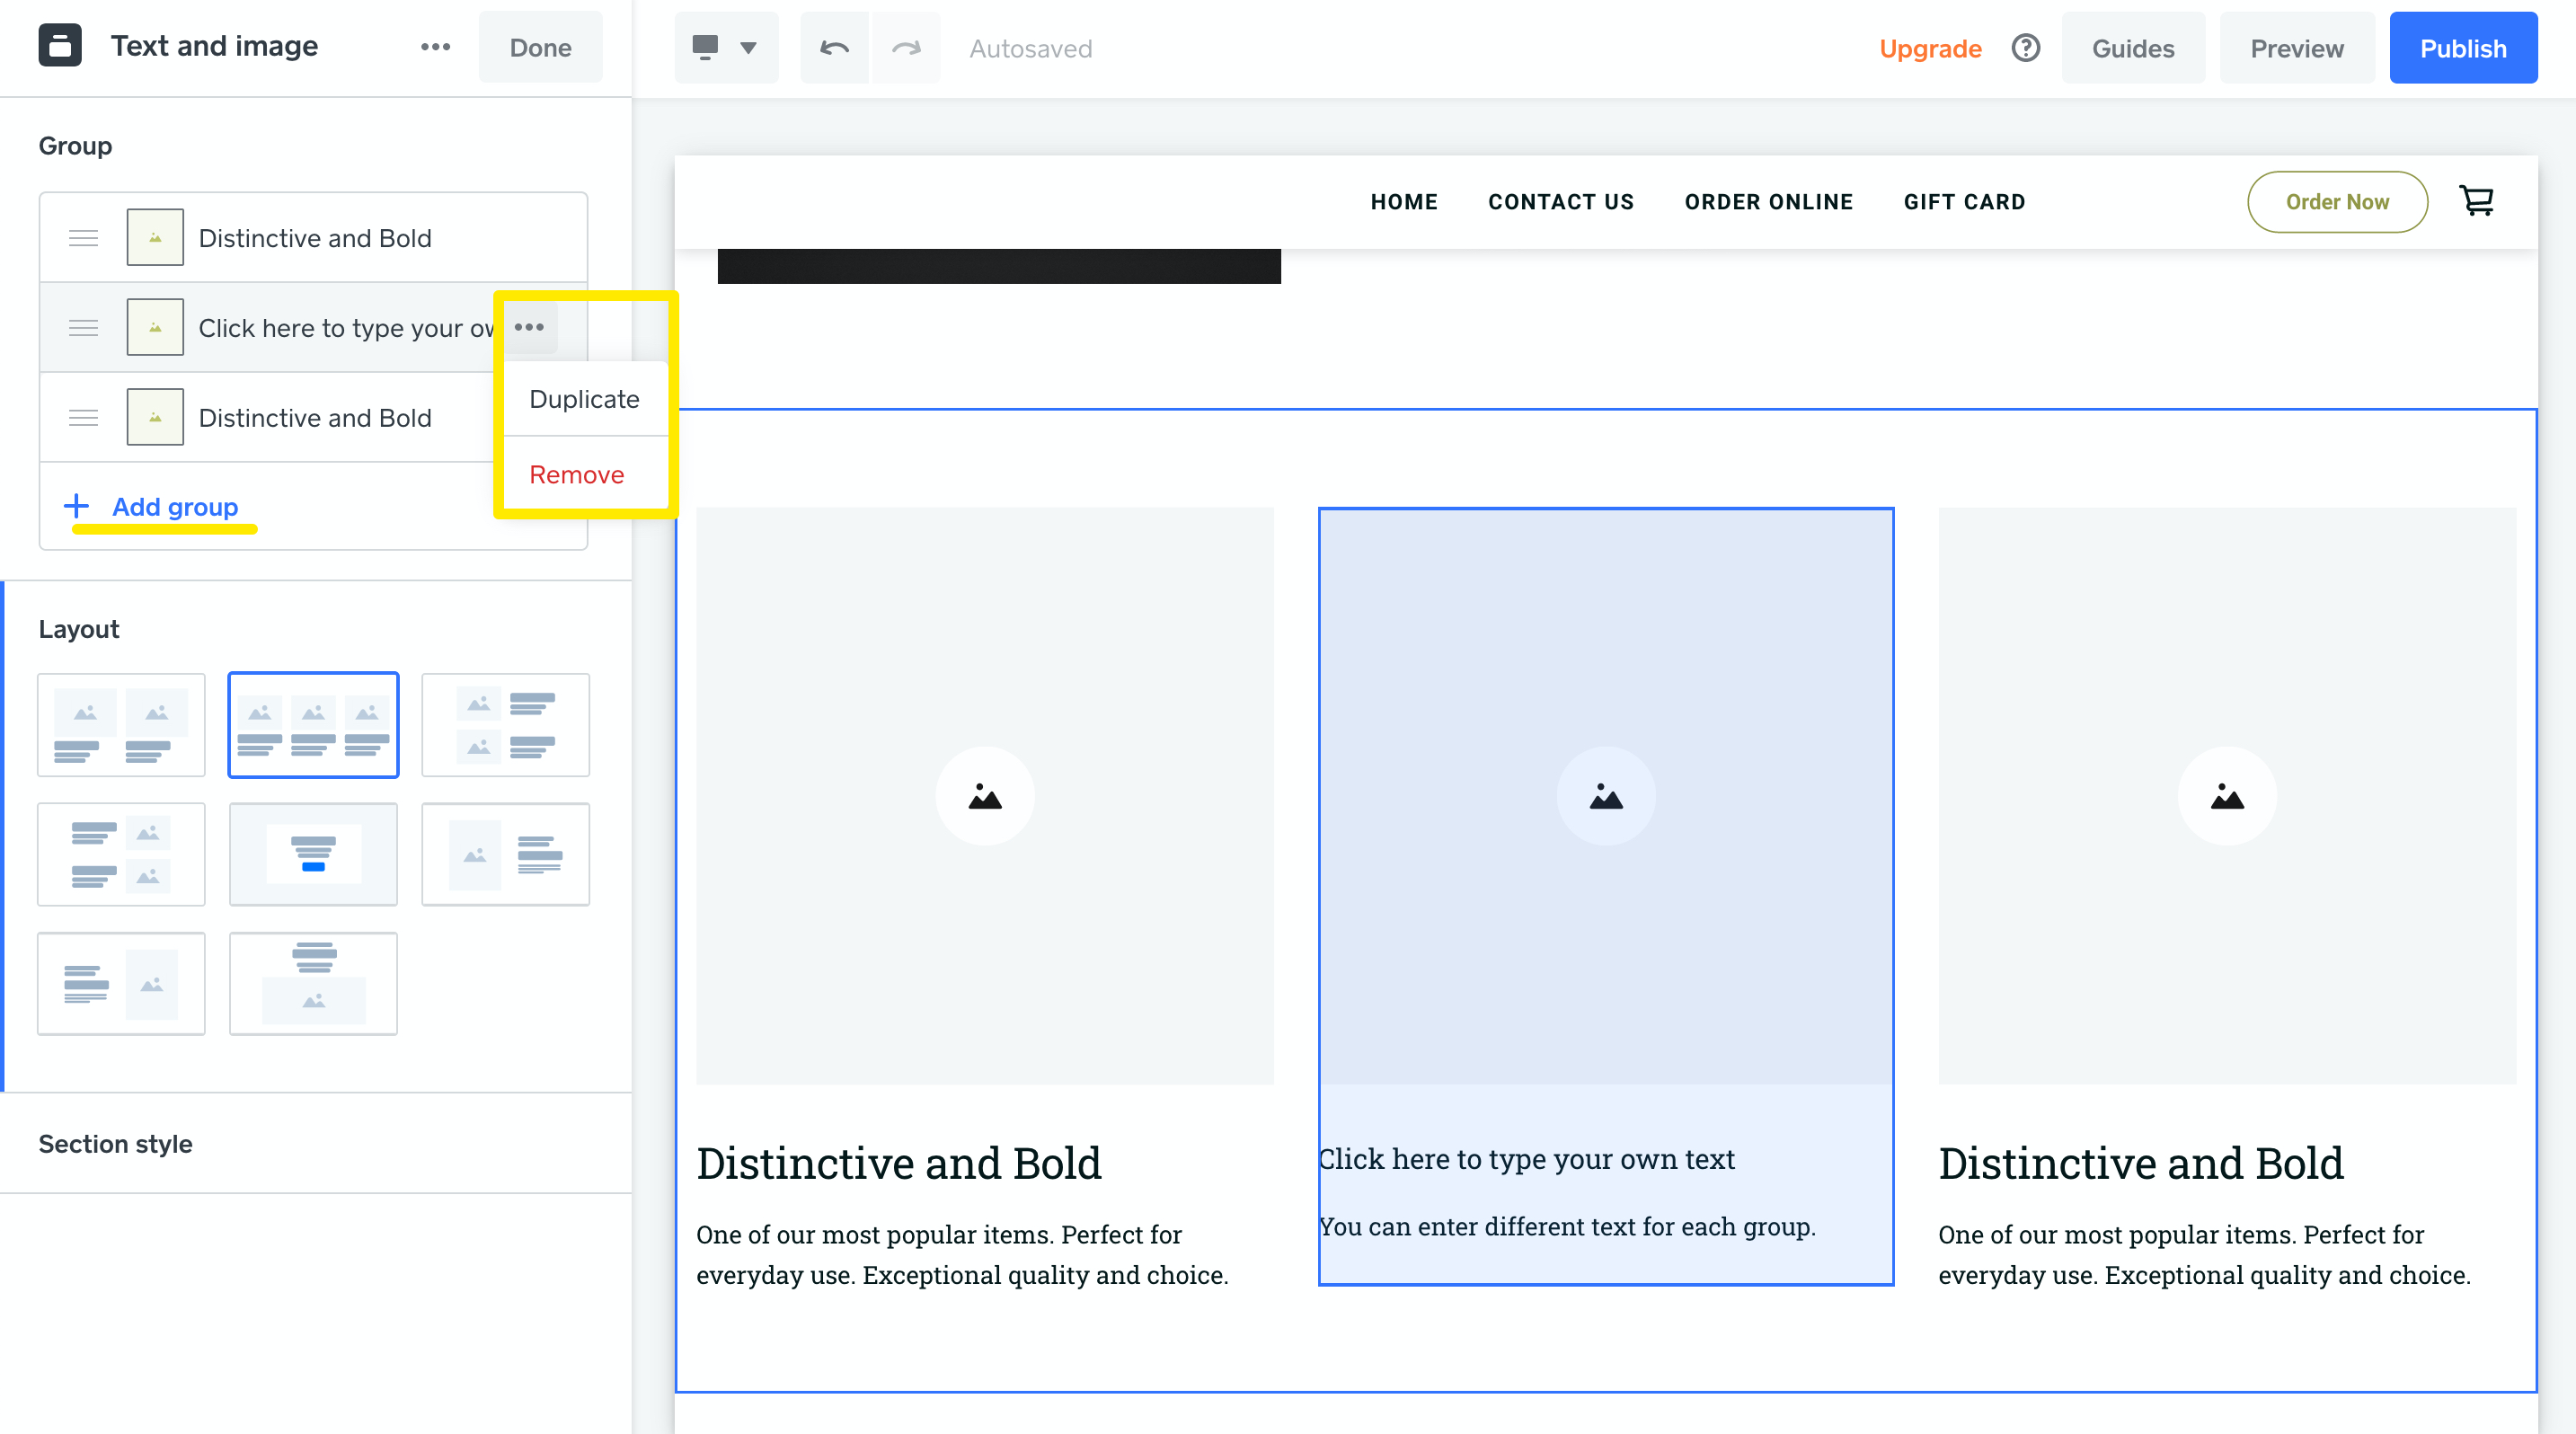
Task: Click the help question mark icon
Action: [x=2025, y=47]
